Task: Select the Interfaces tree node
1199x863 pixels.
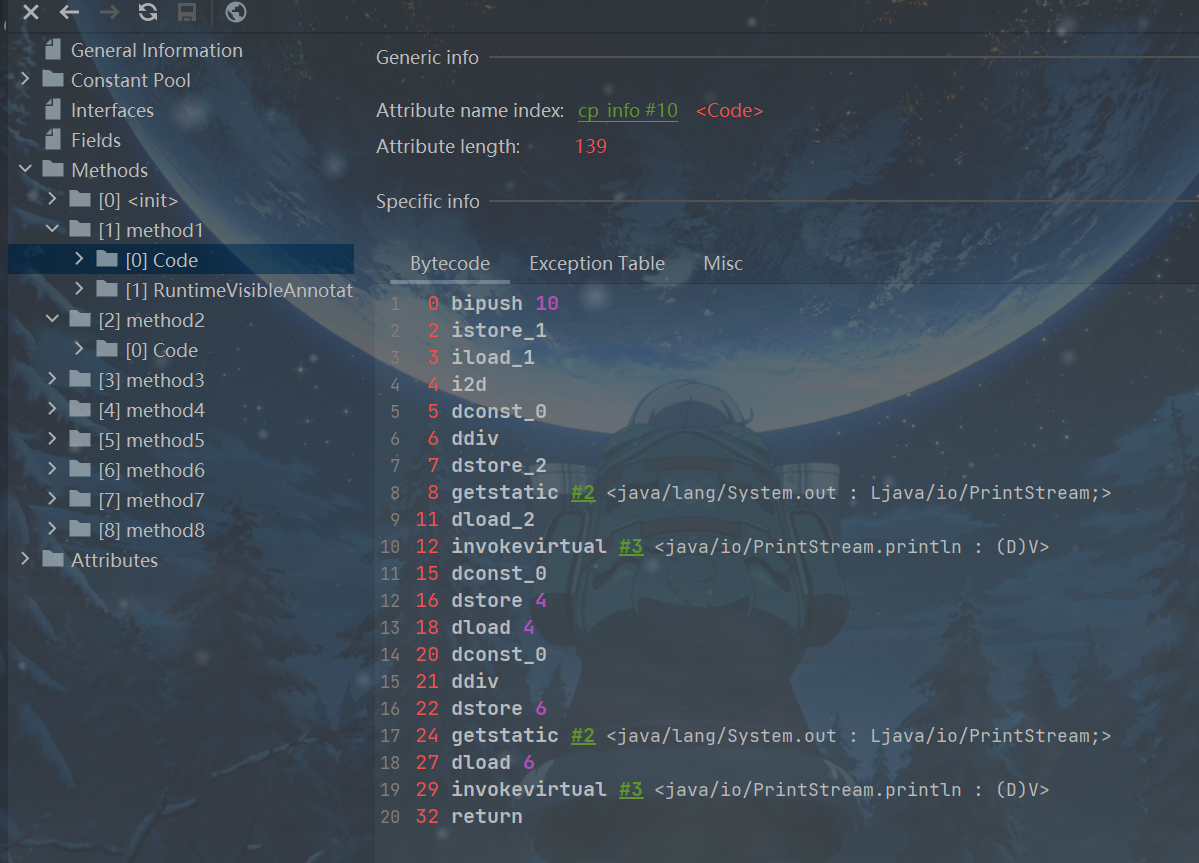Action: click(112, 110)
